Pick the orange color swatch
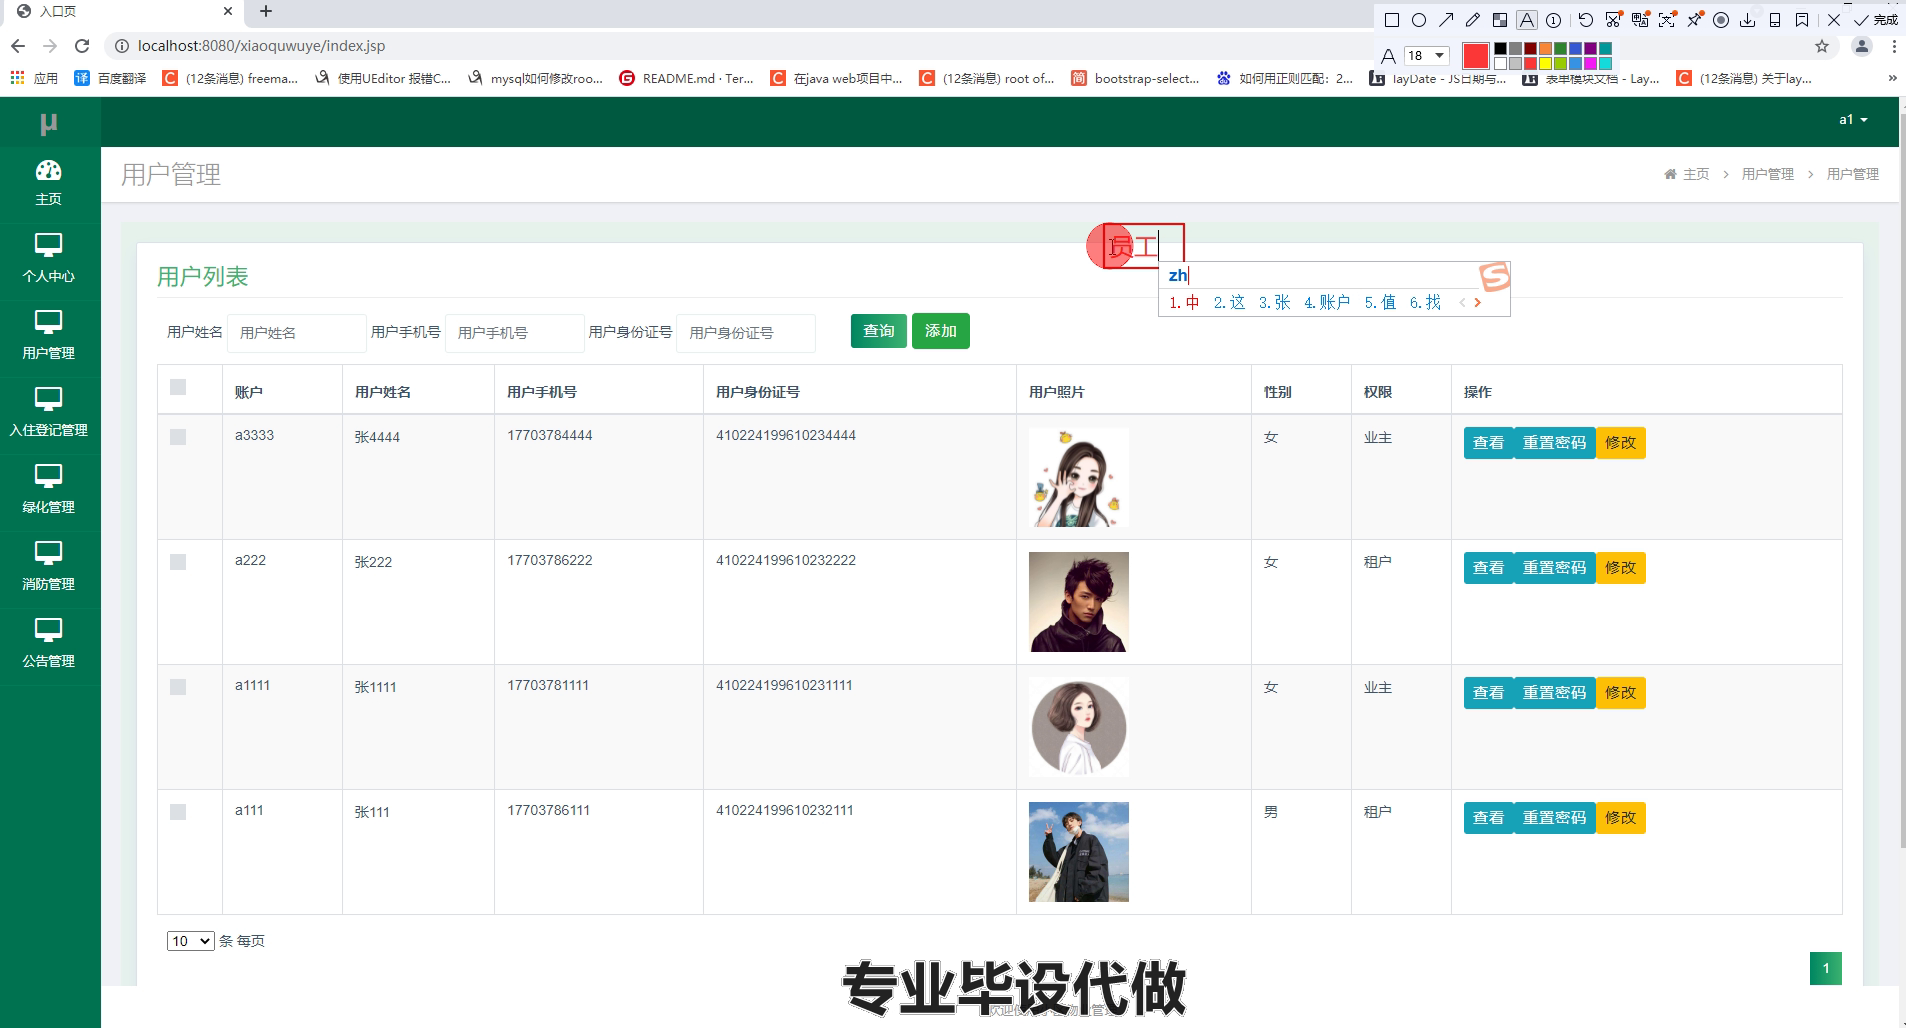Viewport: 1906px width, 1028px height. pos(1545,48)
